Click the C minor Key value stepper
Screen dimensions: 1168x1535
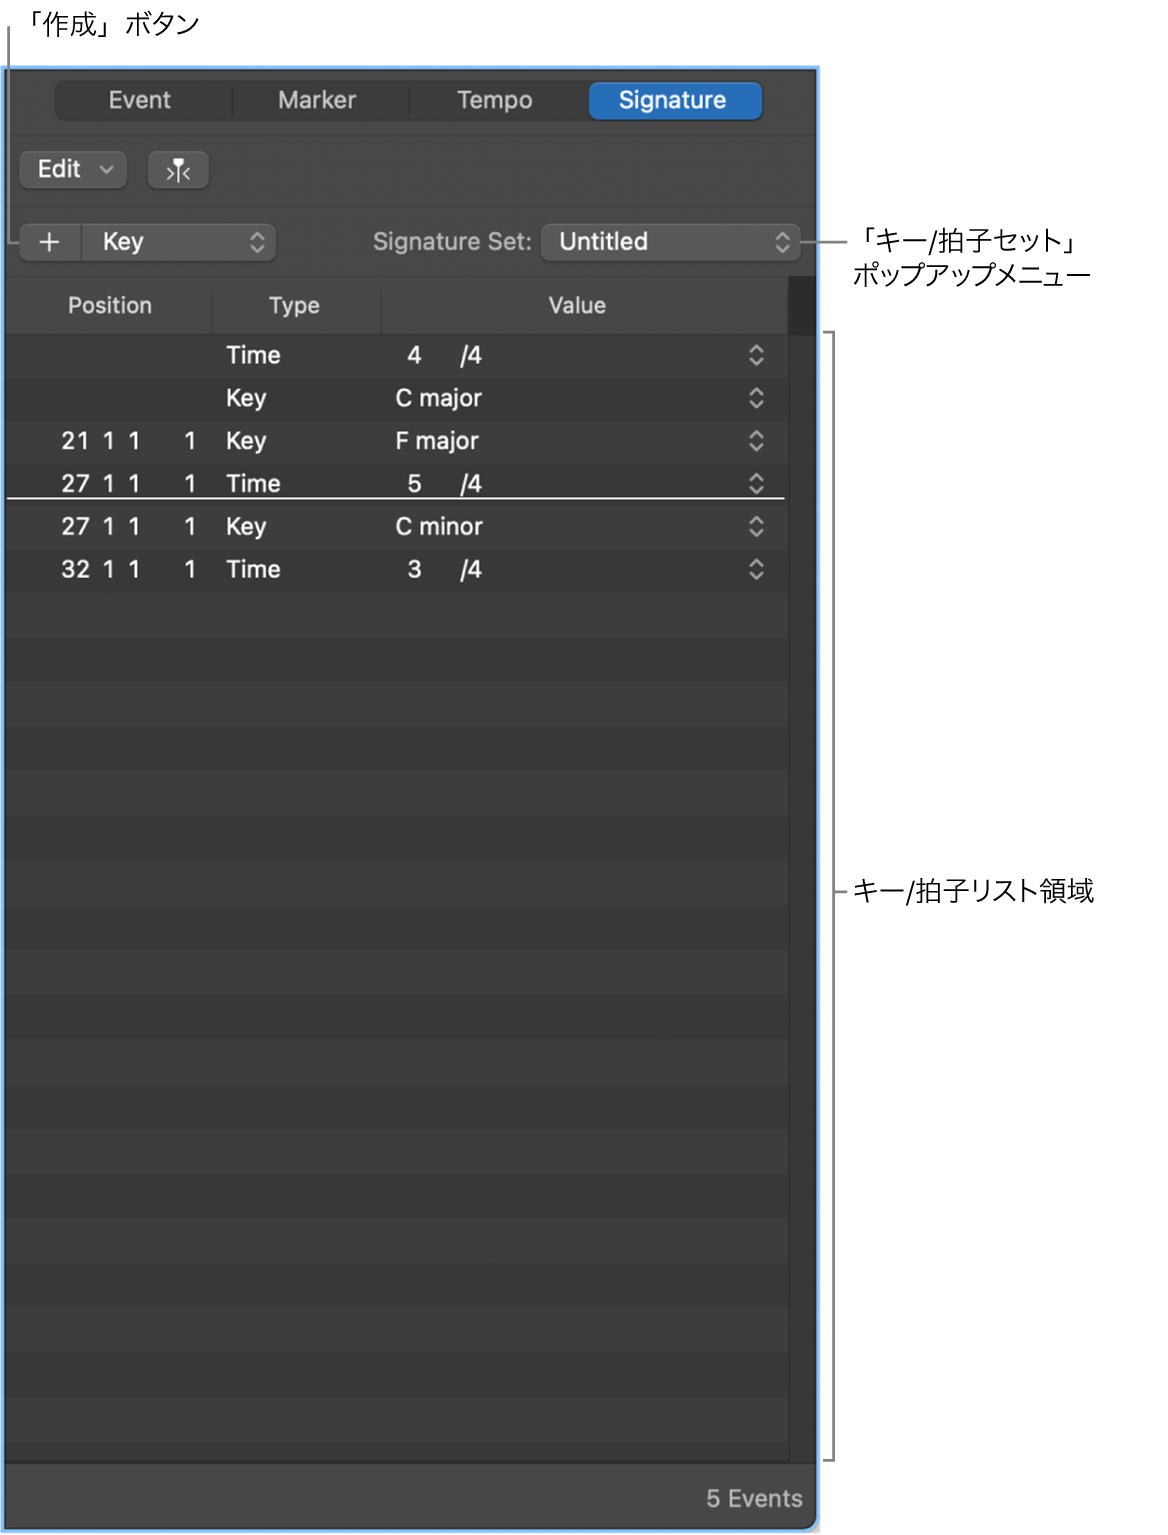click(755, 526)
